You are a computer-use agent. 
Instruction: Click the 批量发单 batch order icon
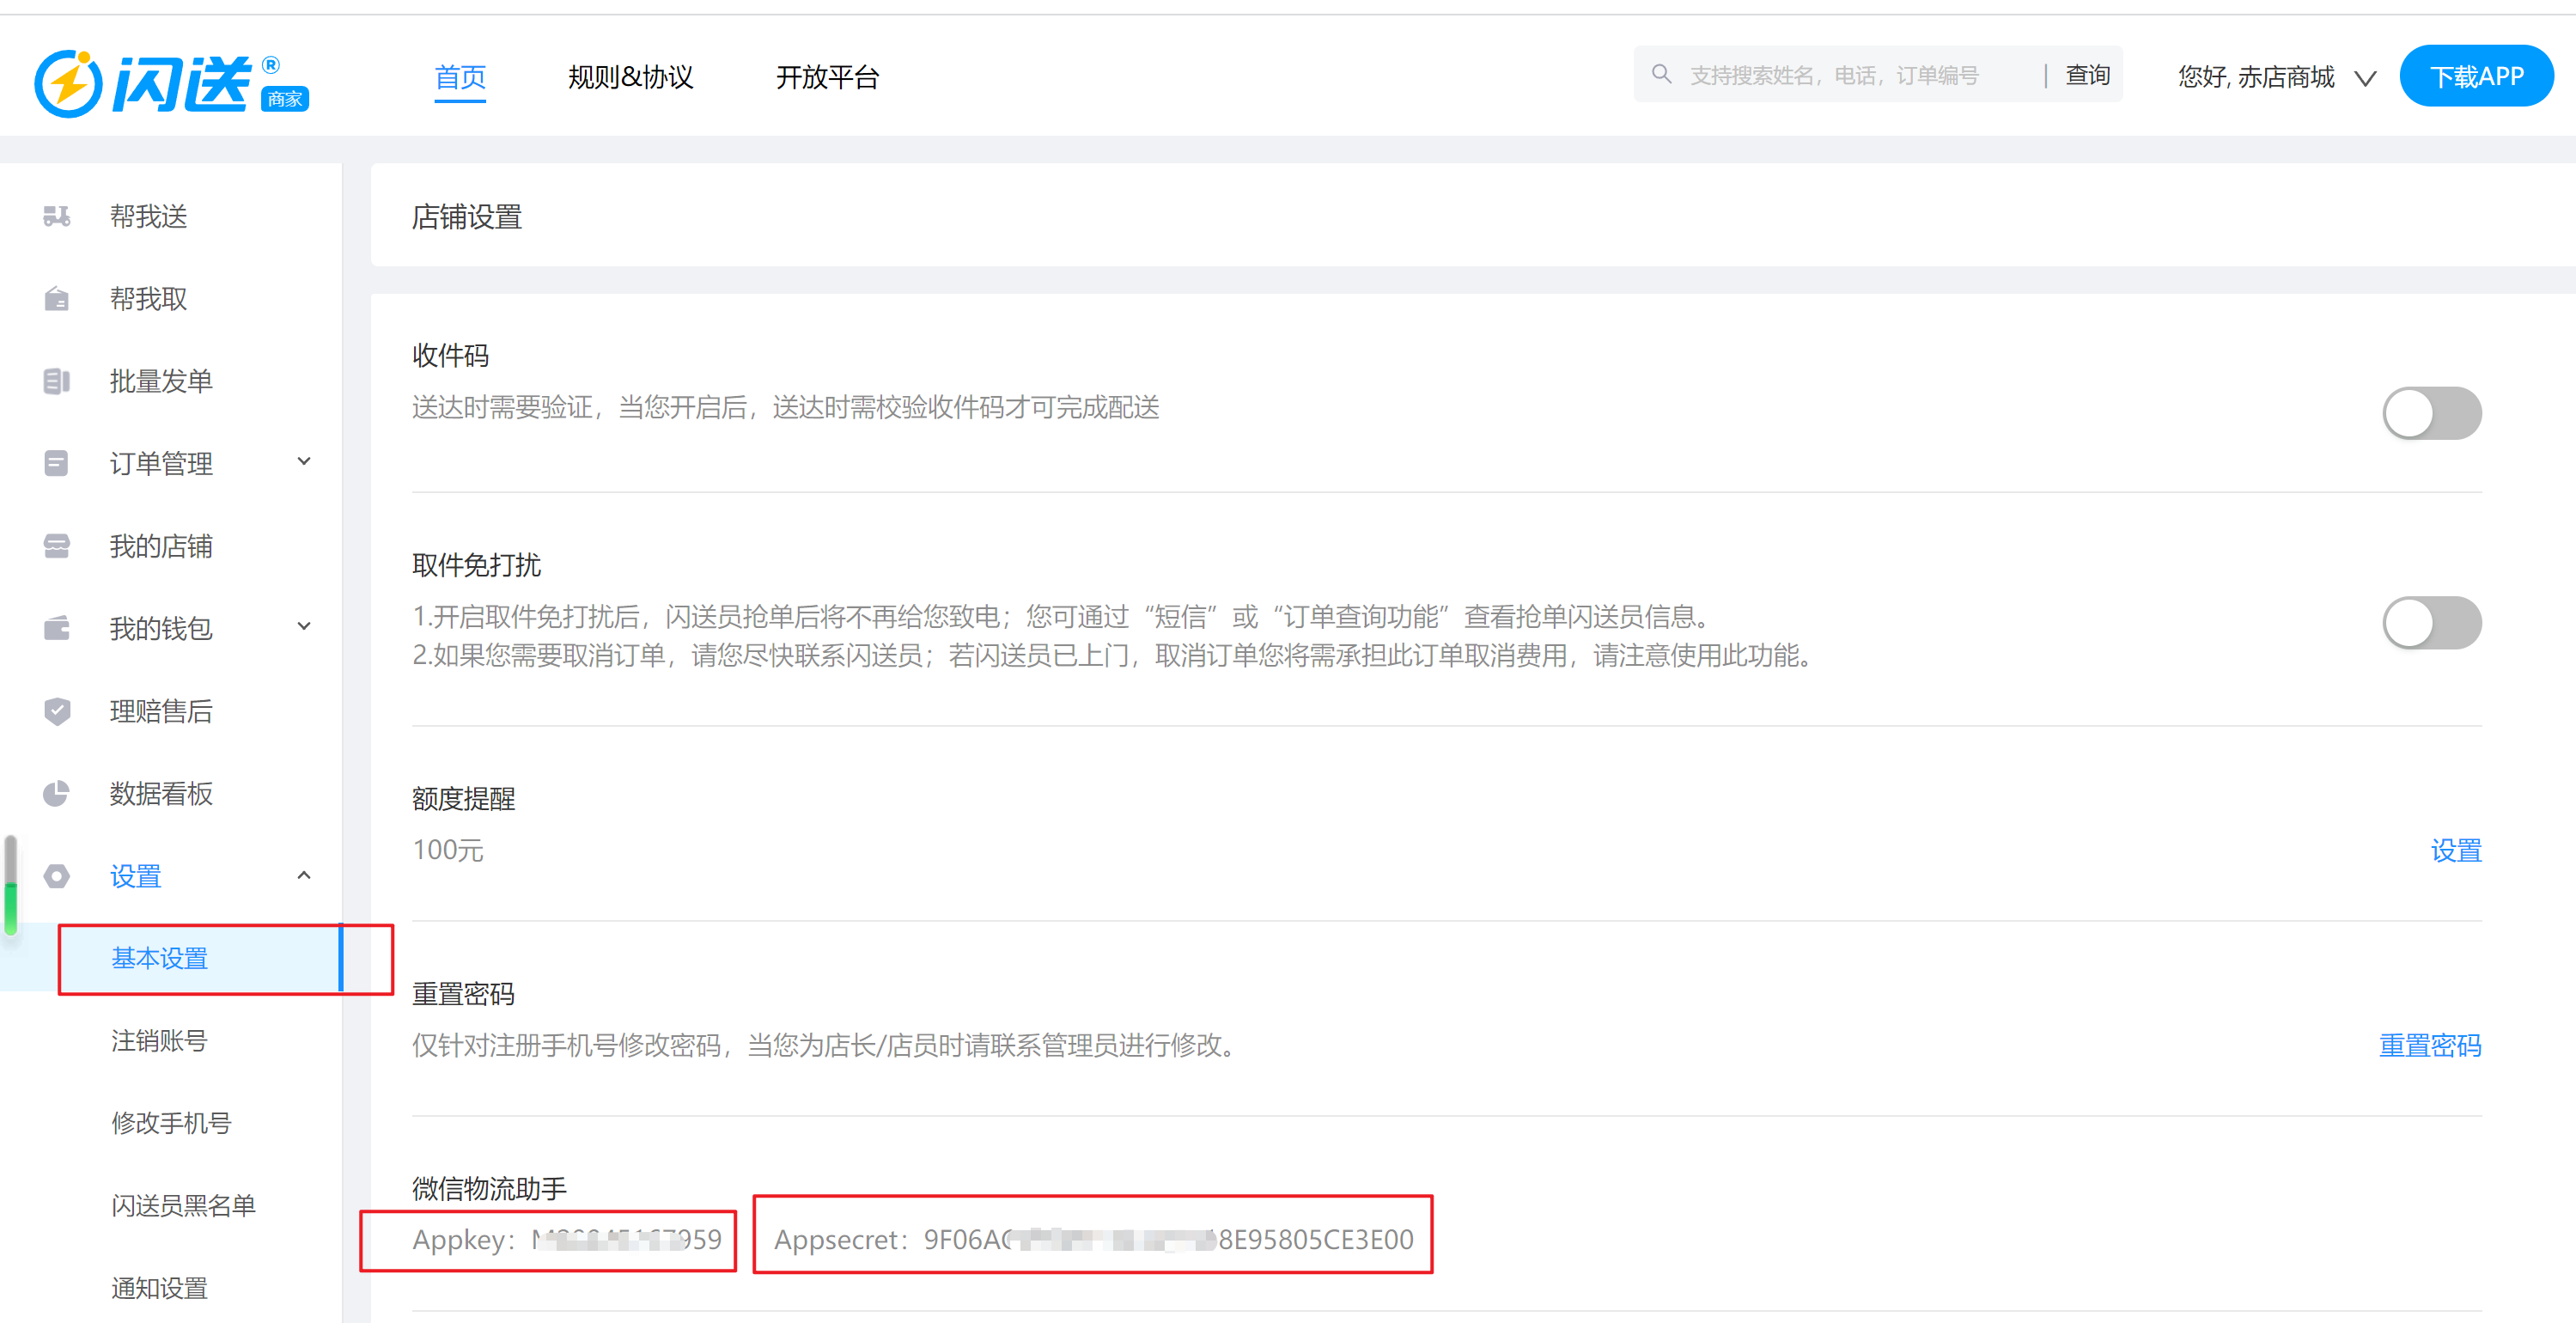click(57, 381)
